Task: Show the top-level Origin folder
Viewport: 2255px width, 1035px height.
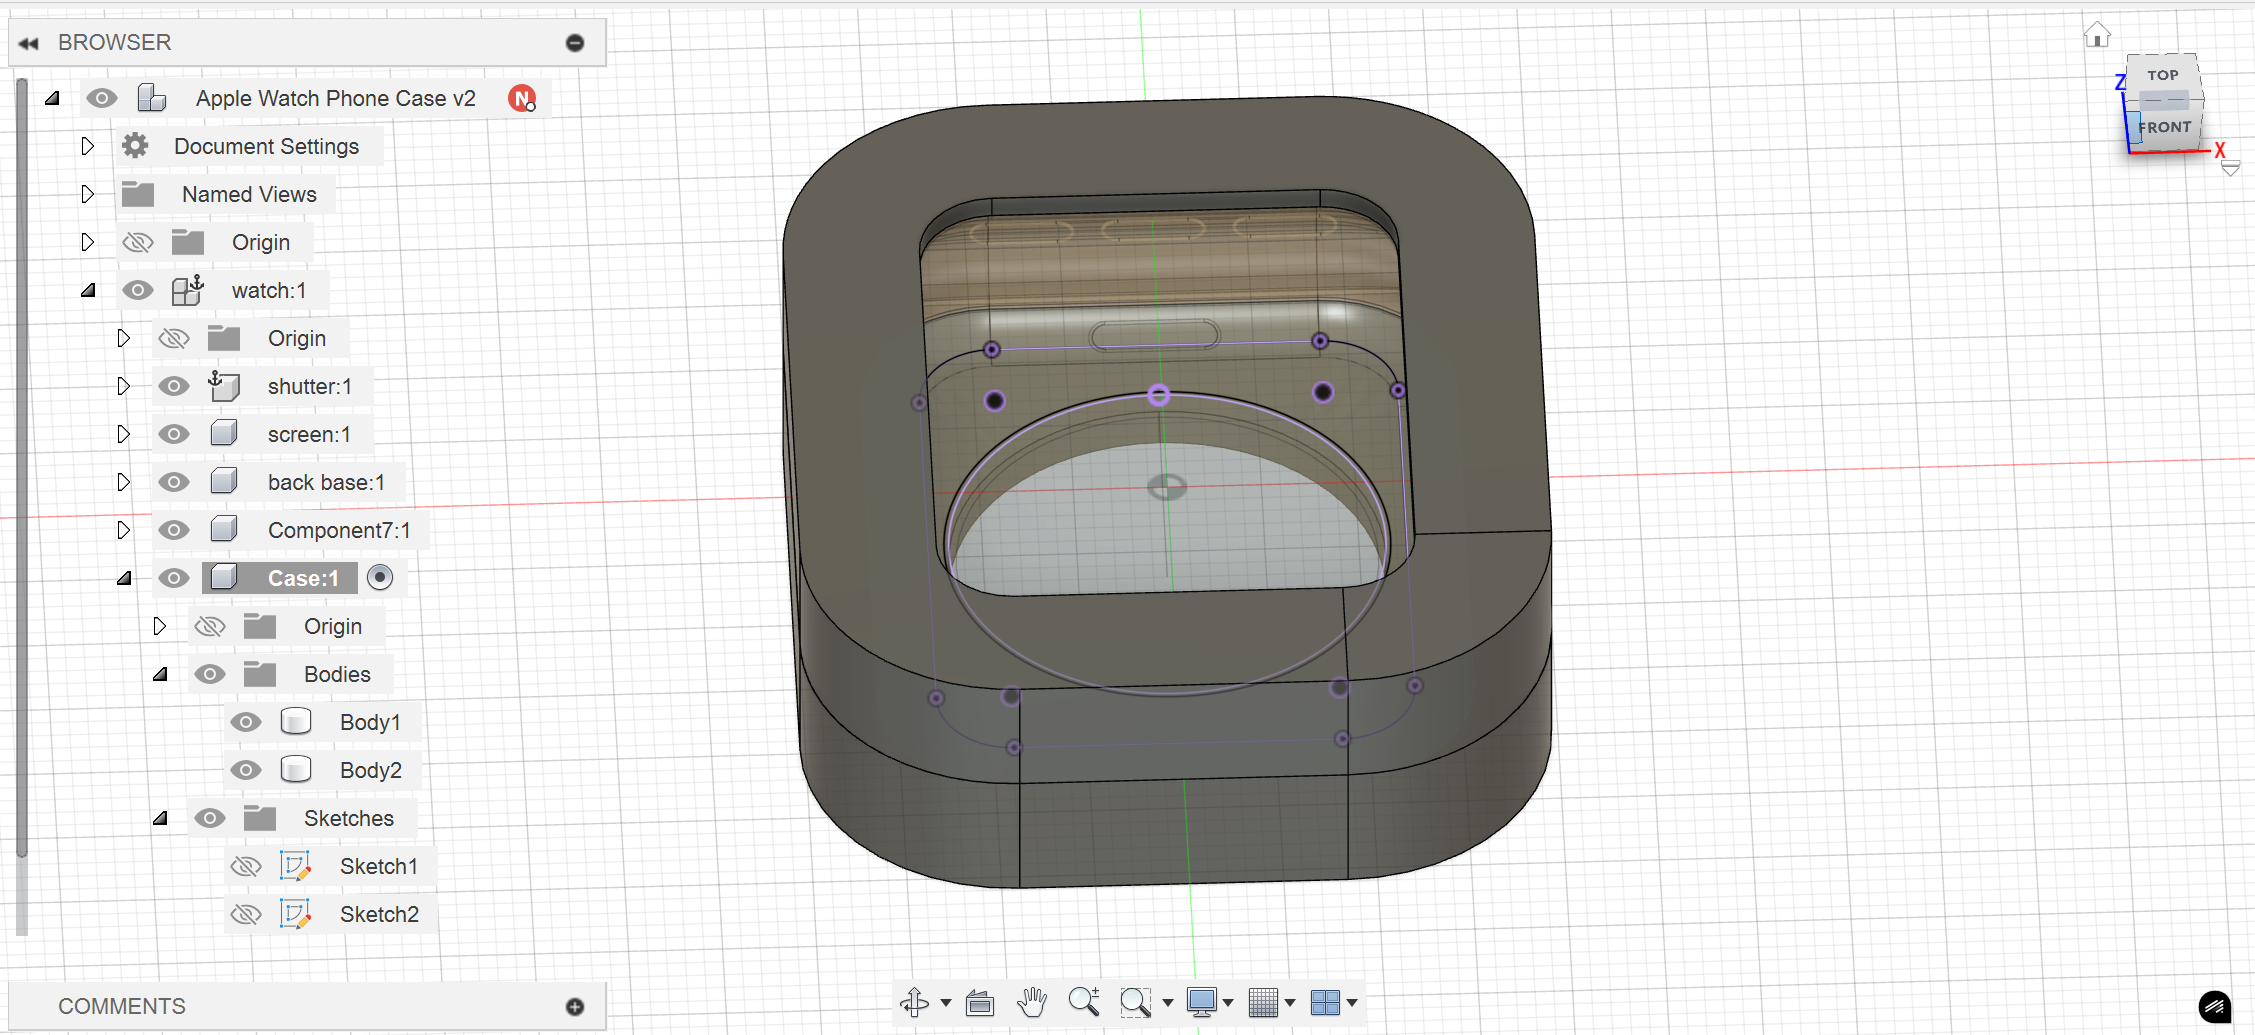Action: [138, 242]
